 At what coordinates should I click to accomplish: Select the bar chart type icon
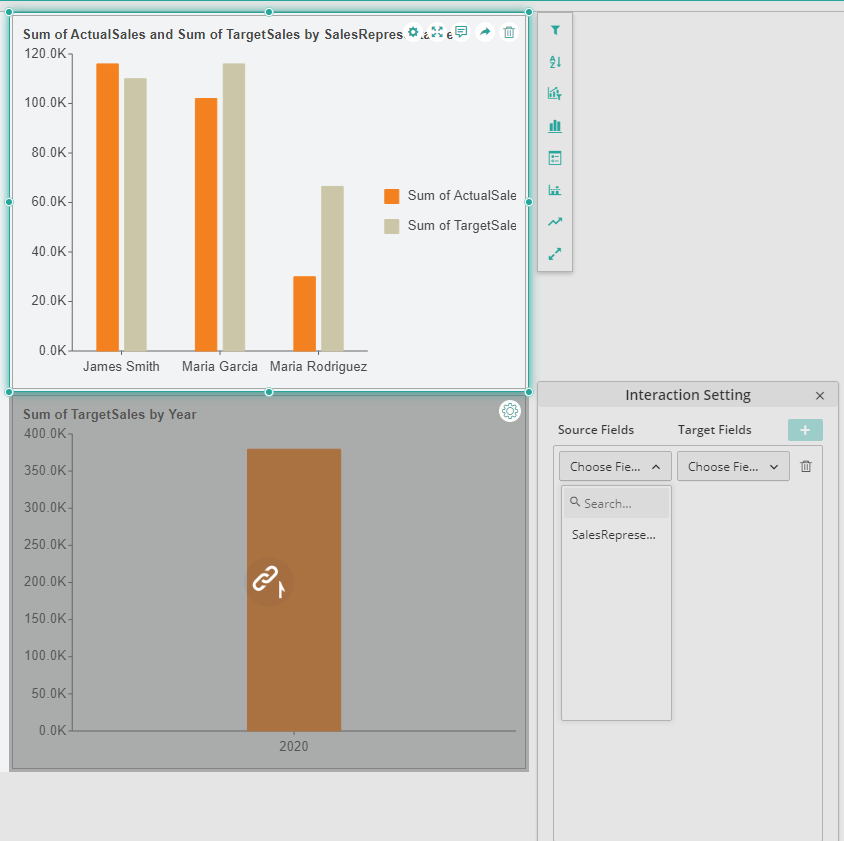(x=555, y=126)
